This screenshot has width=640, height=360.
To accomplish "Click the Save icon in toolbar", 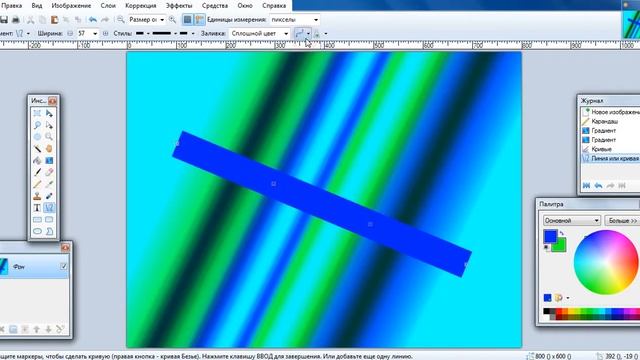I will click(x=4, y=20).
